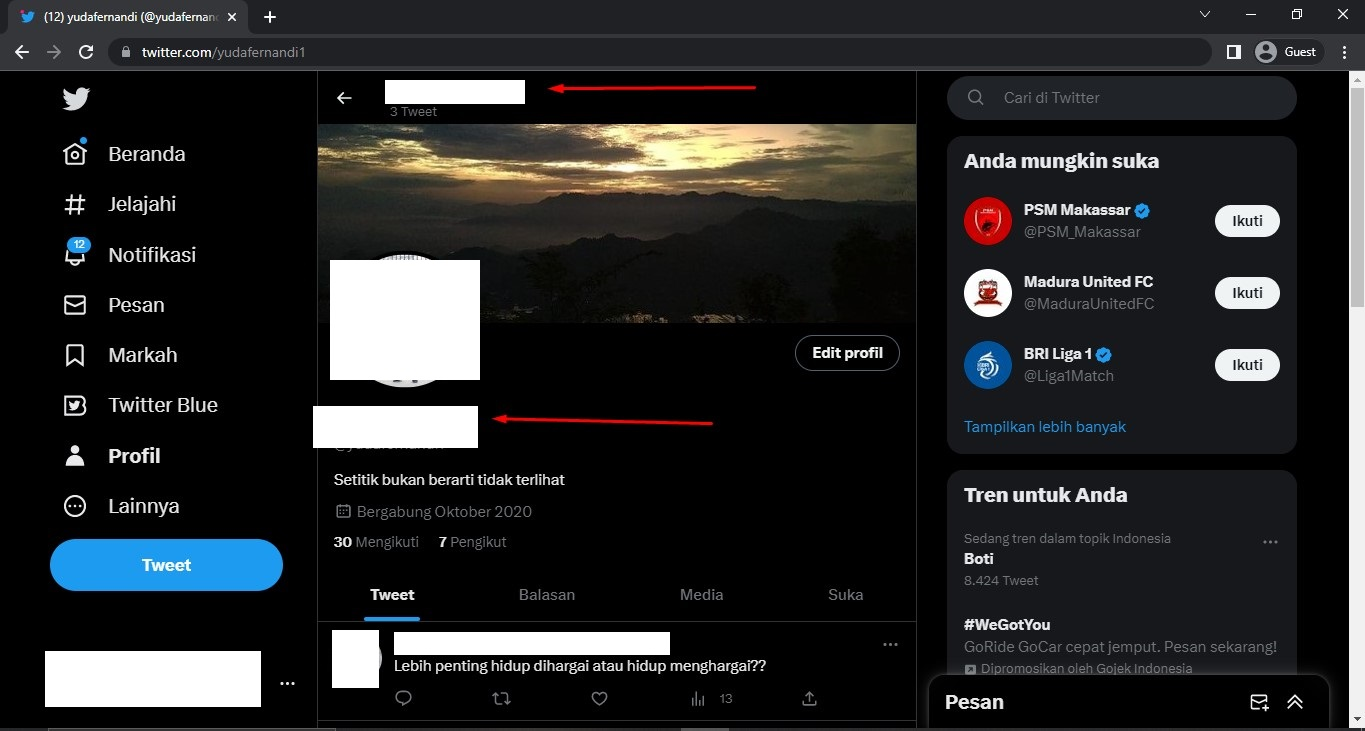Image resolution: width=1365 pixels, height=731 pixels.
Task: Open 30 Mengikuti following list
Action: [x=376, y=542]
